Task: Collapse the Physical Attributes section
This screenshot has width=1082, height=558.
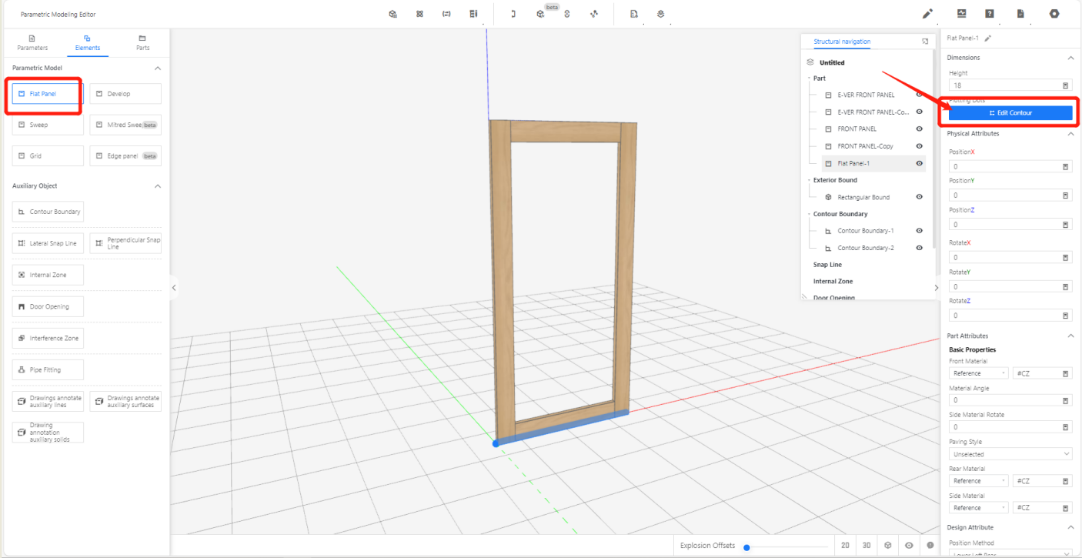Action: click(1071, 133)
